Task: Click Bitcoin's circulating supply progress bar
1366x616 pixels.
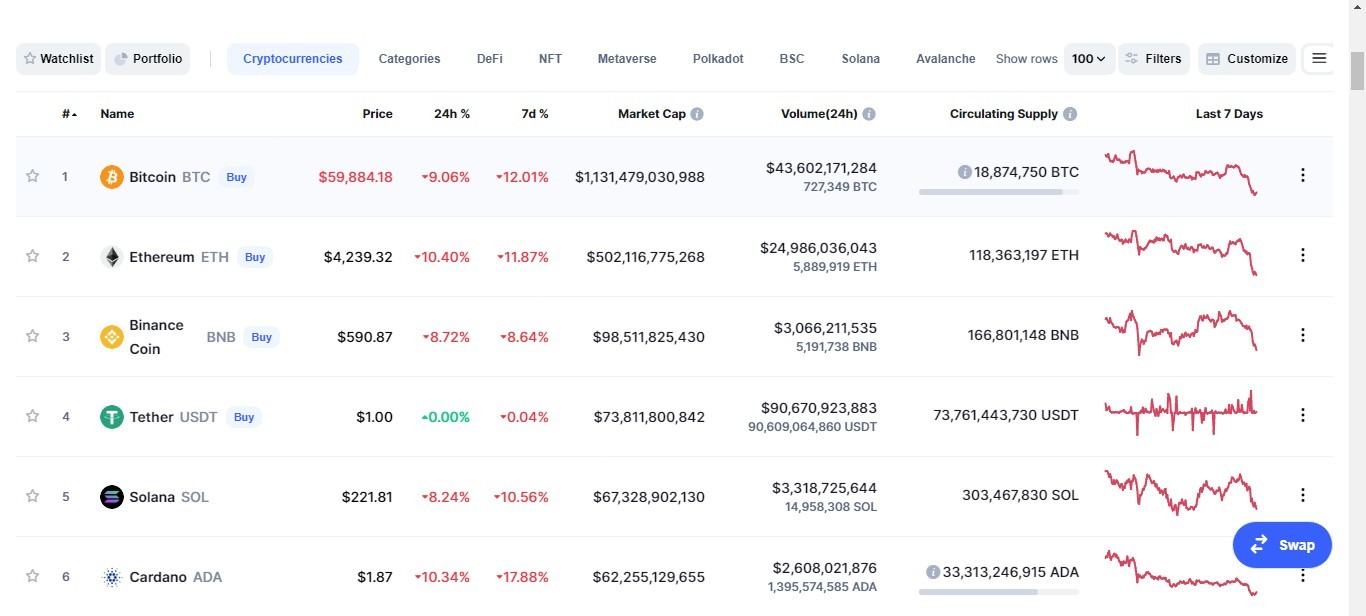Action: pos(999,192)
